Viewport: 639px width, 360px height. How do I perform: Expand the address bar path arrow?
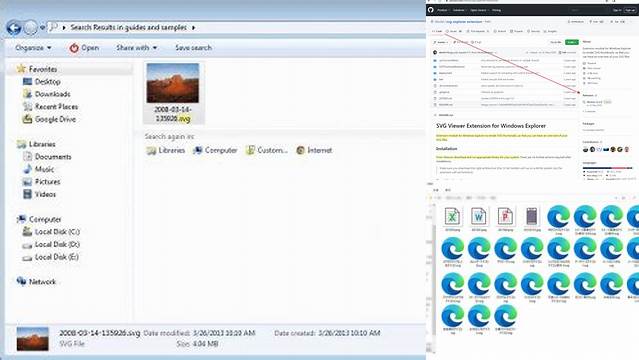[194, 28]
